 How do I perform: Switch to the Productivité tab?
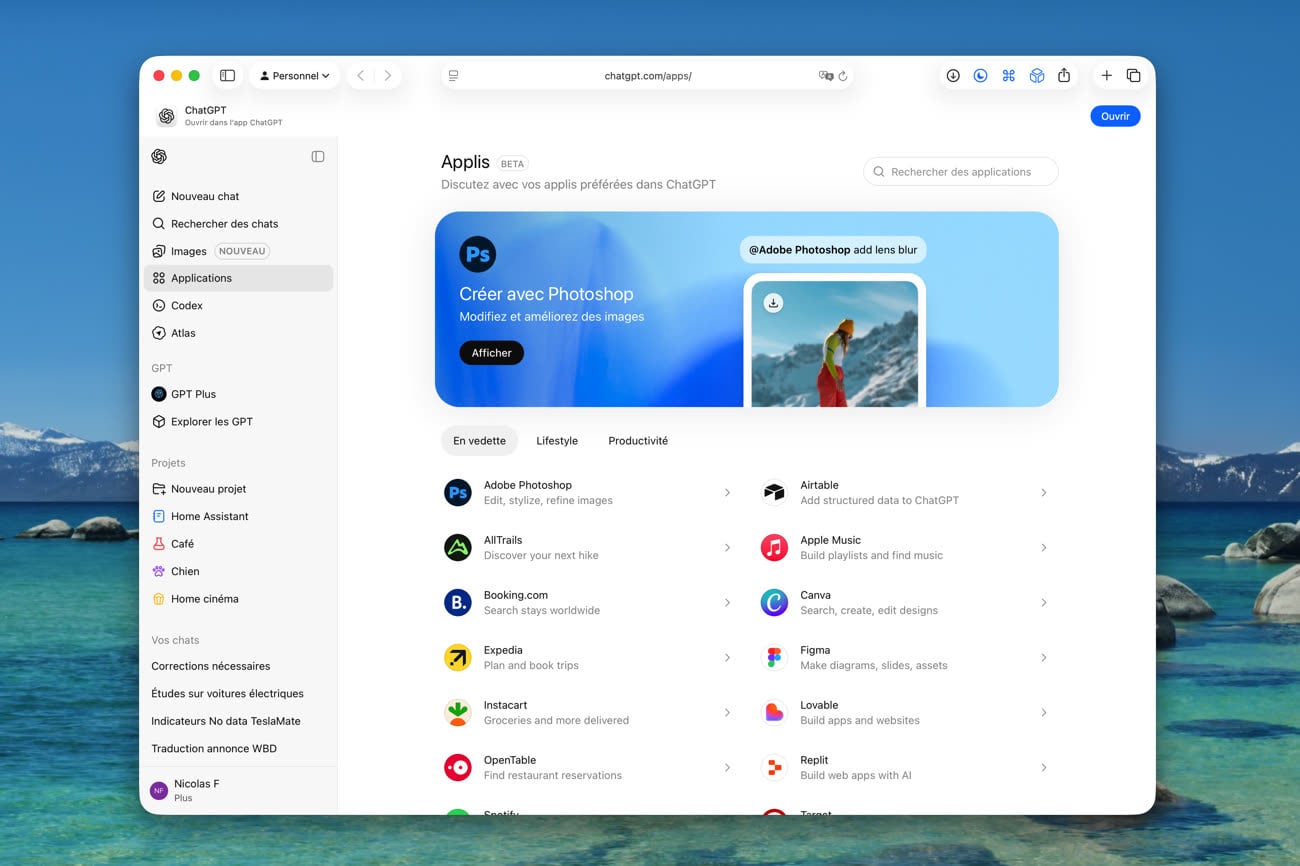638,441
